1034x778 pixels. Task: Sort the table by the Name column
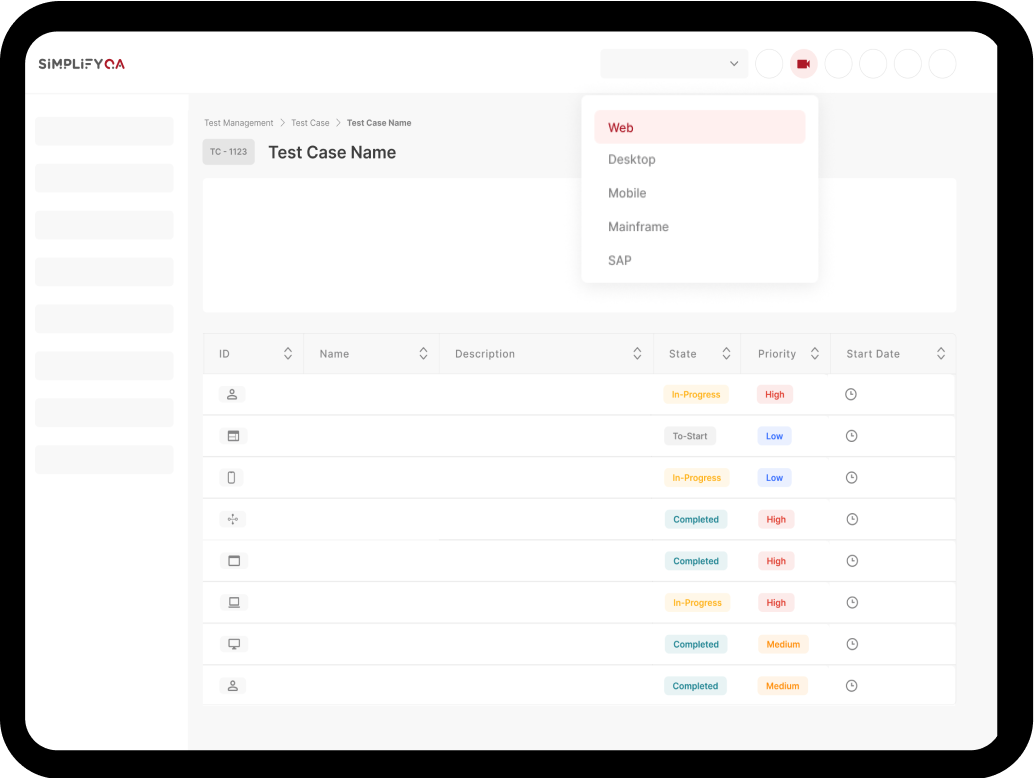(423, 353)
